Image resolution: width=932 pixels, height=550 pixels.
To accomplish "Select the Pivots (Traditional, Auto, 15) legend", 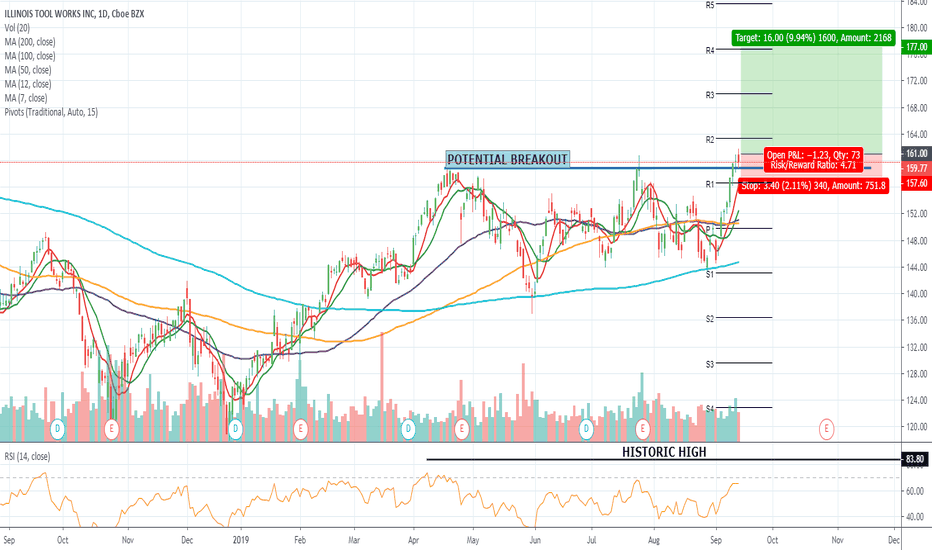I will [51, 112].
